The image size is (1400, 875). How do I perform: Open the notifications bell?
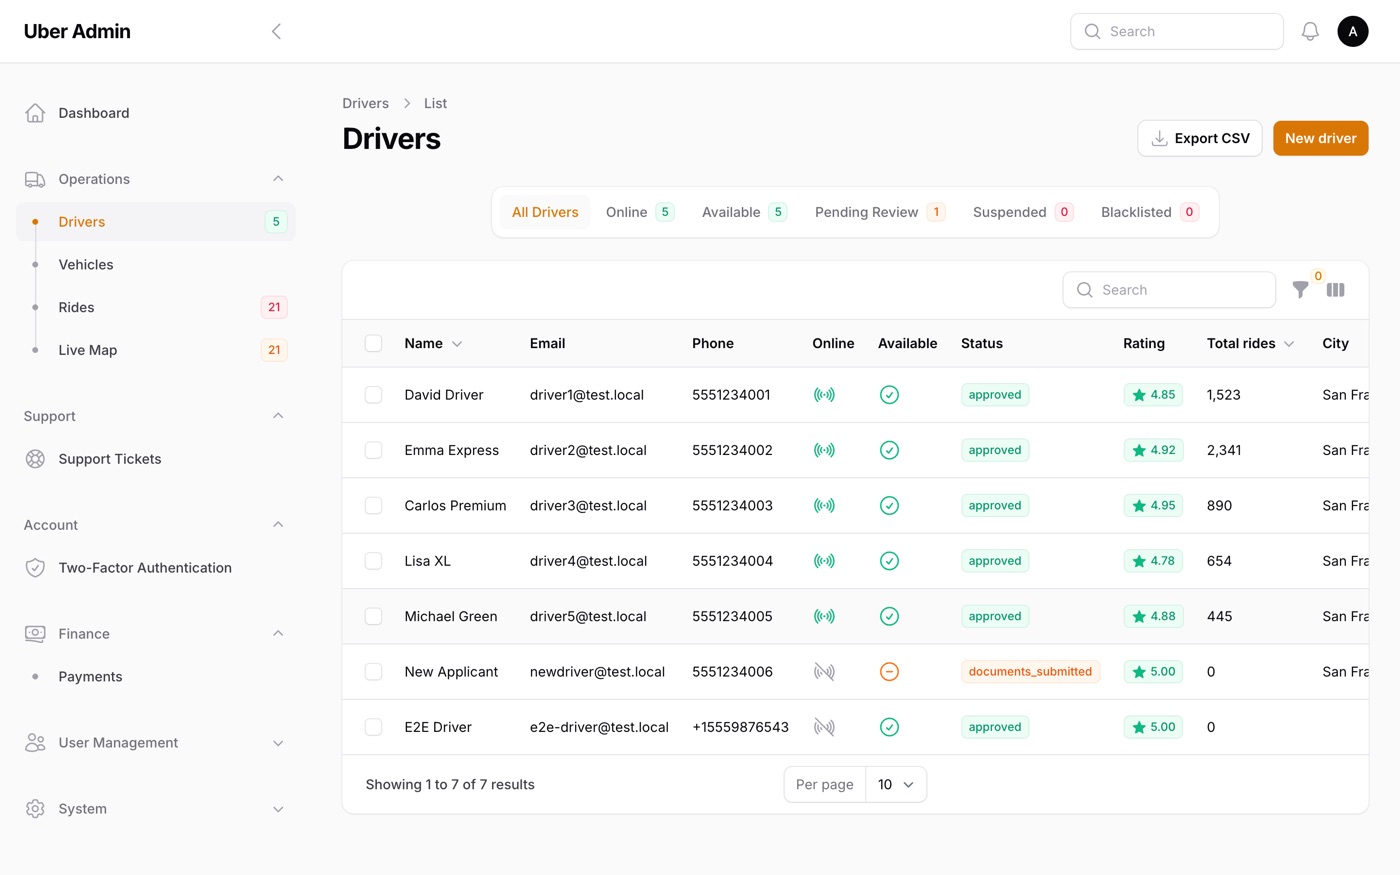tap(1310, 31)
